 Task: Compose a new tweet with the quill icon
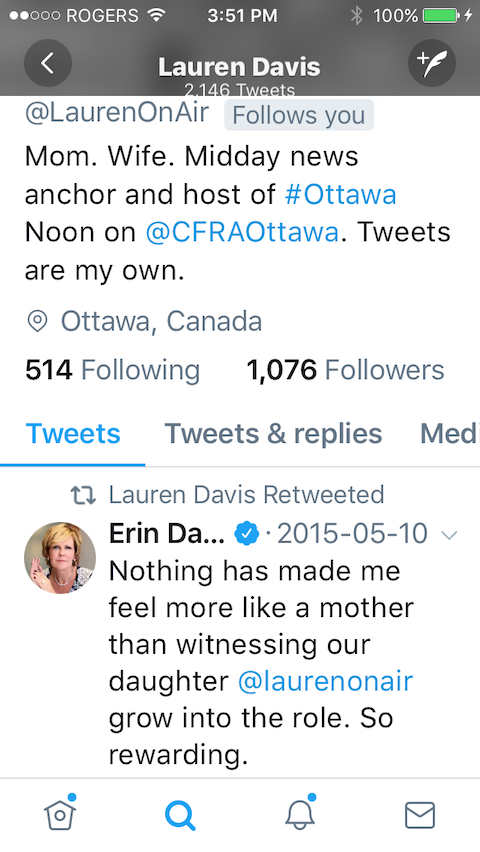432,64
